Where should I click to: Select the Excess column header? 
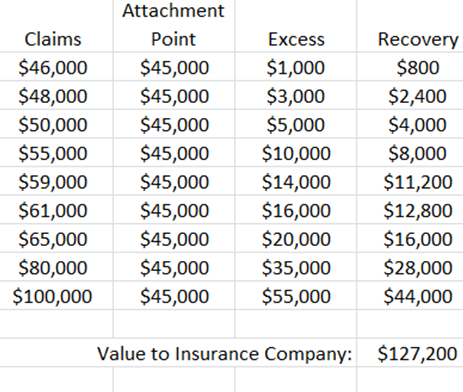pos(296,39)
